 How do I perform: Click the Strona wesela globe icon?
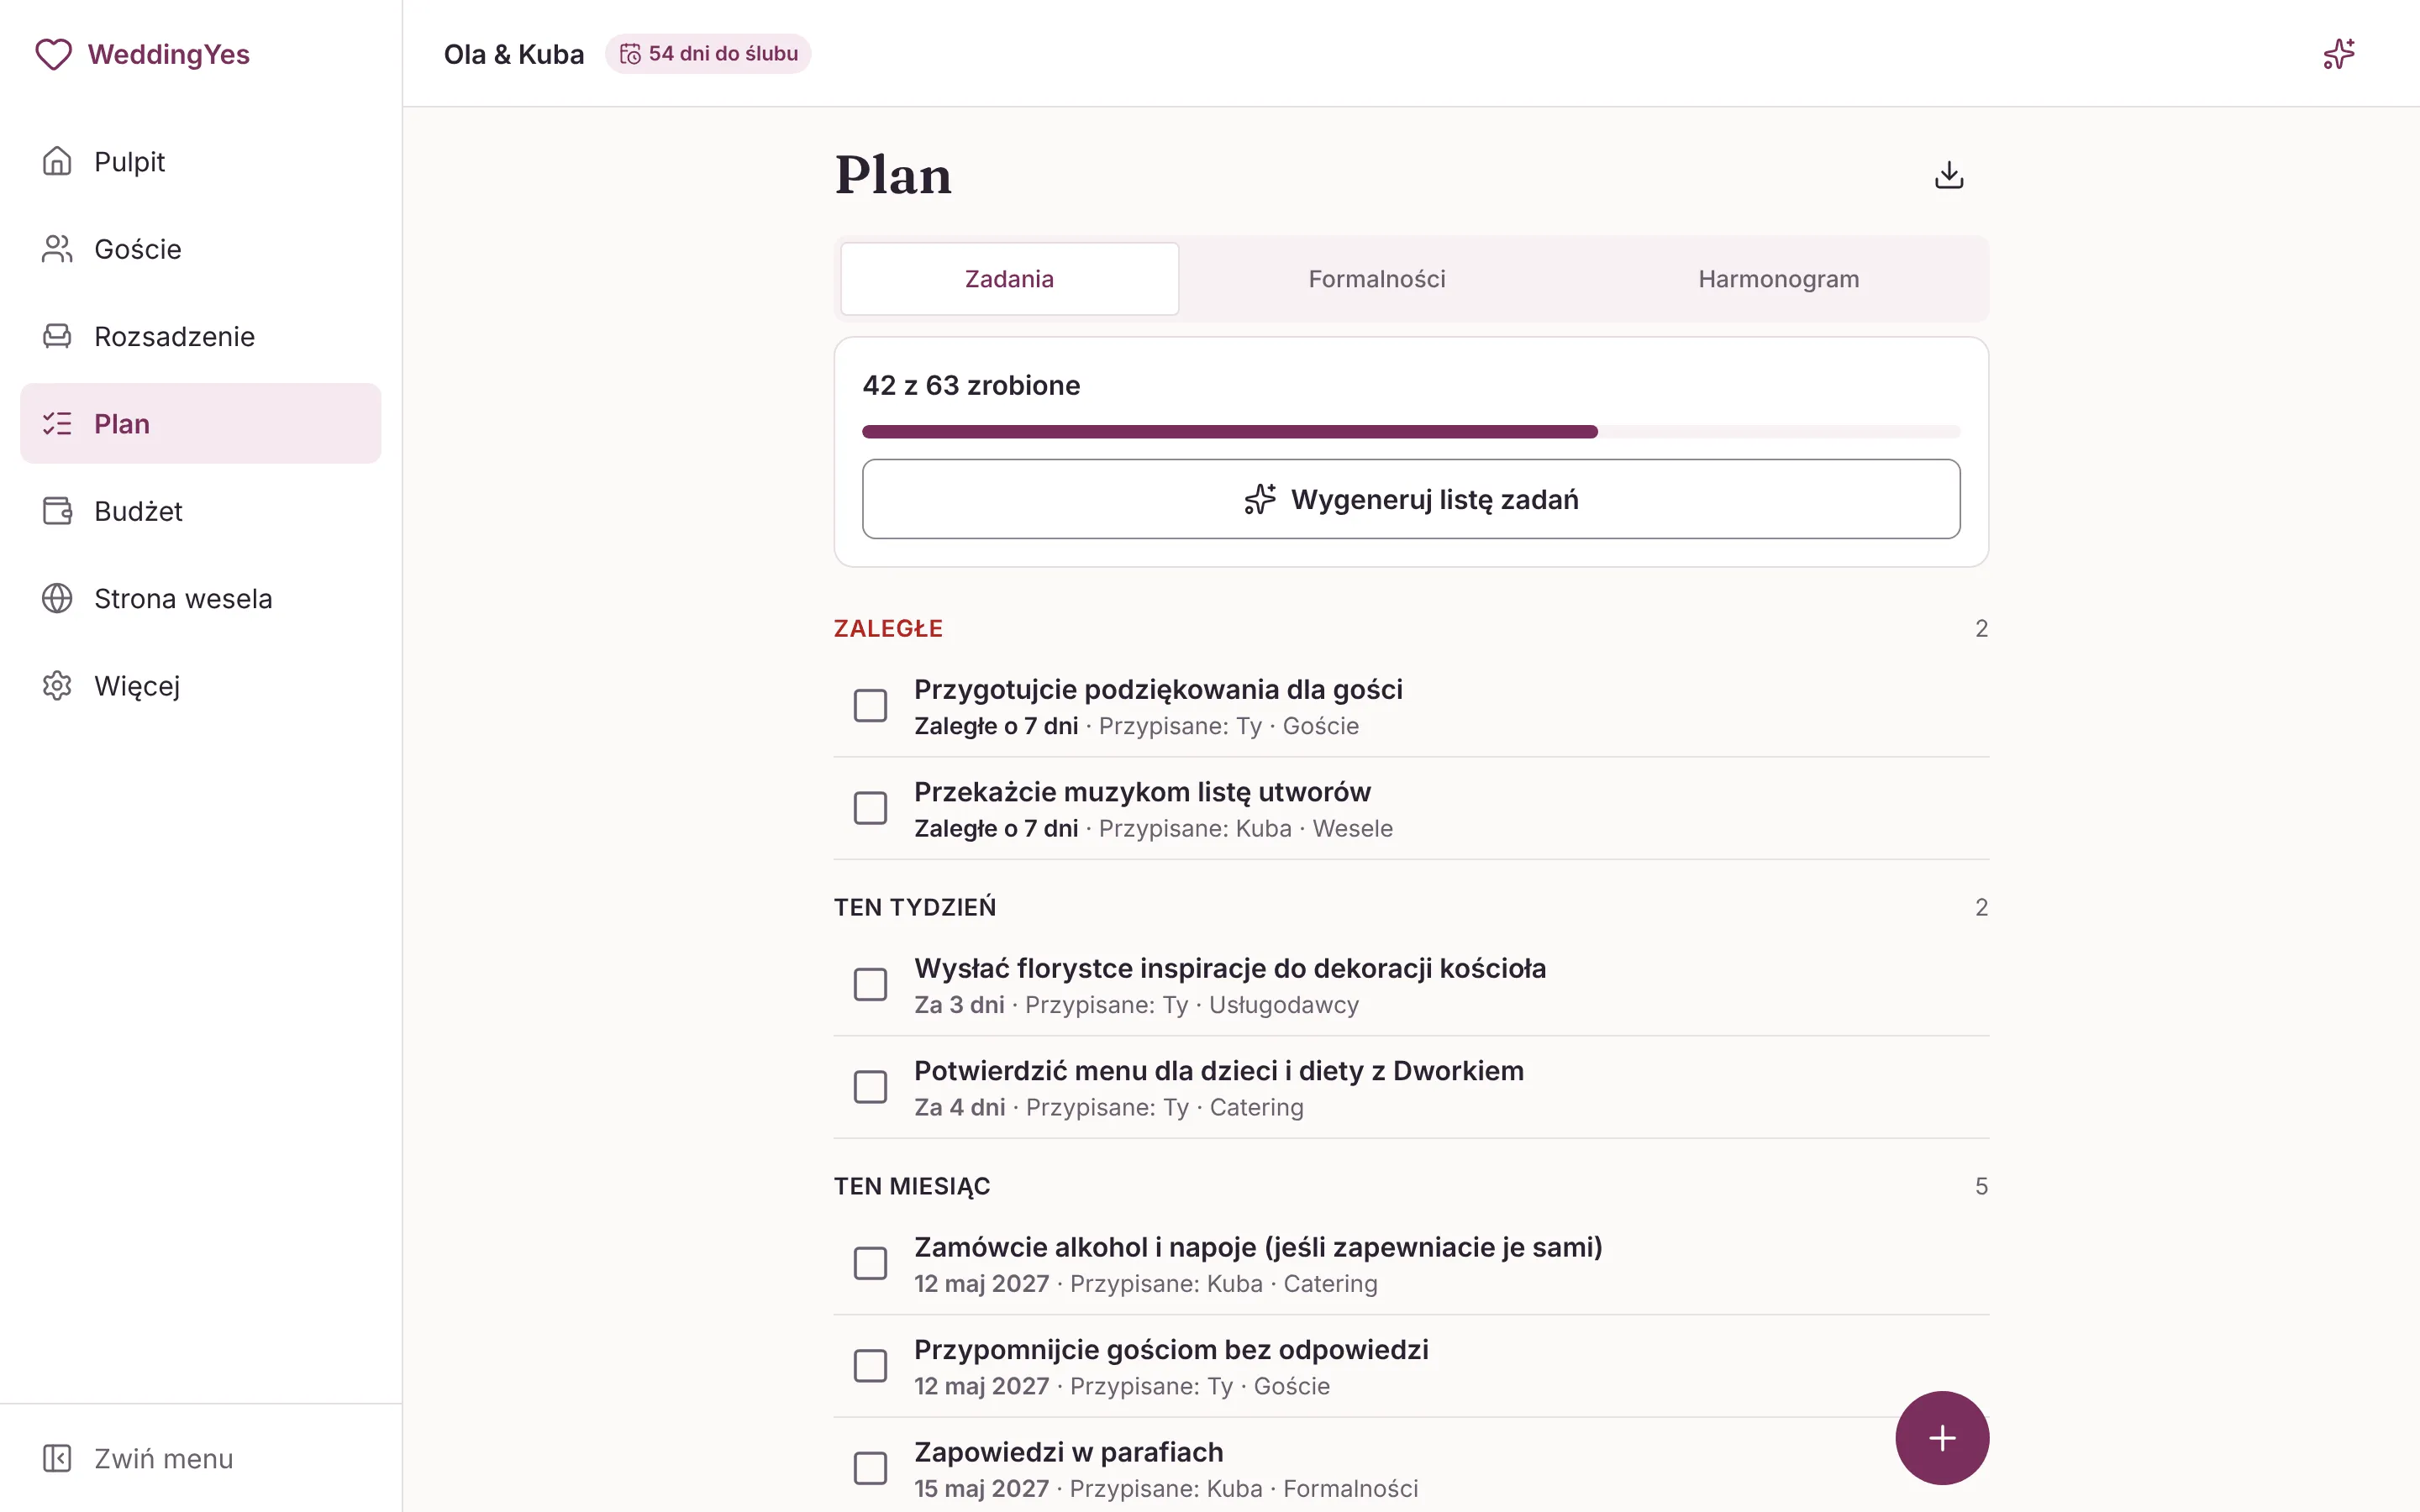57,598
